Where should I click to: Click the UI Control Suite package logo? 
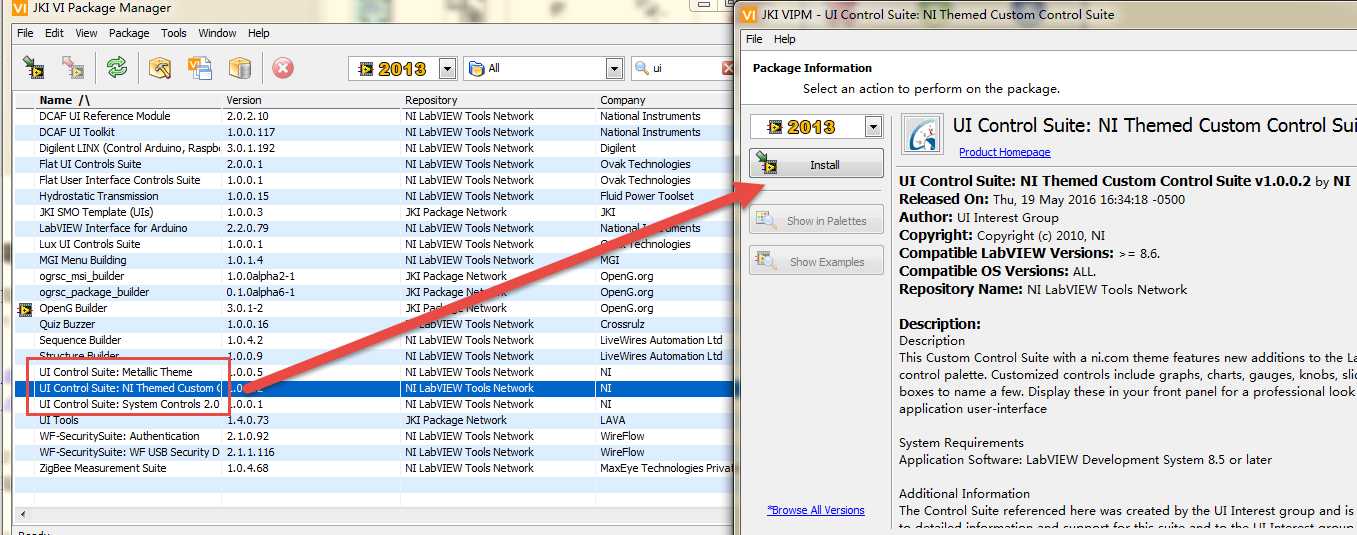[x=922, y=134]
